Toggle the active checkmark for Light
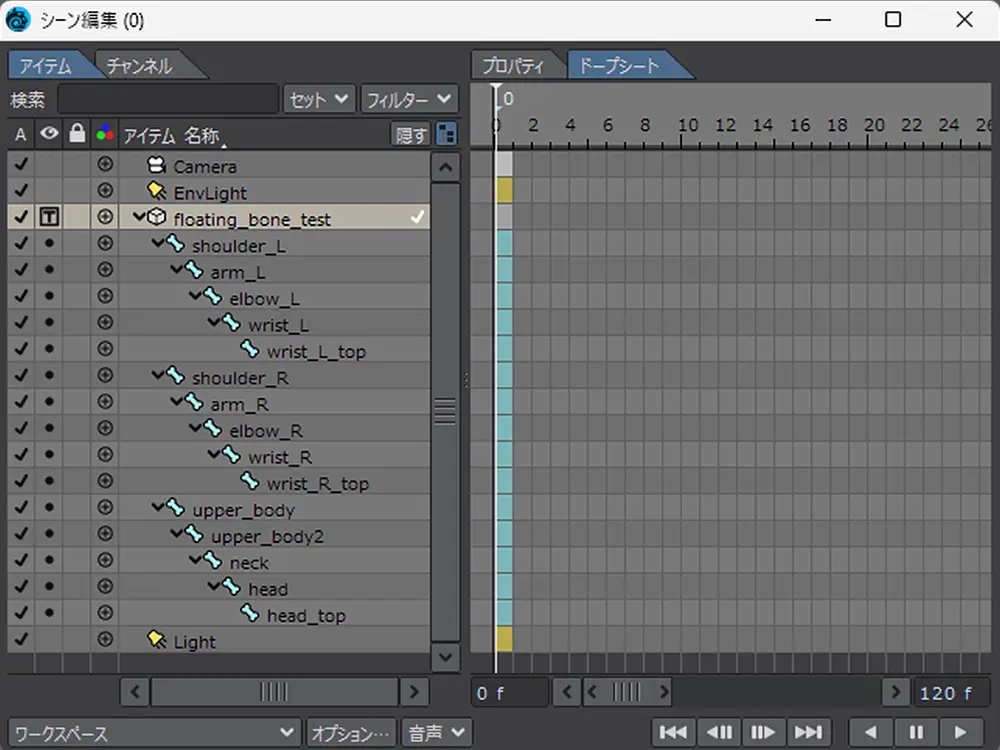This screenshot has height=750, width=1000. point(20,641)
